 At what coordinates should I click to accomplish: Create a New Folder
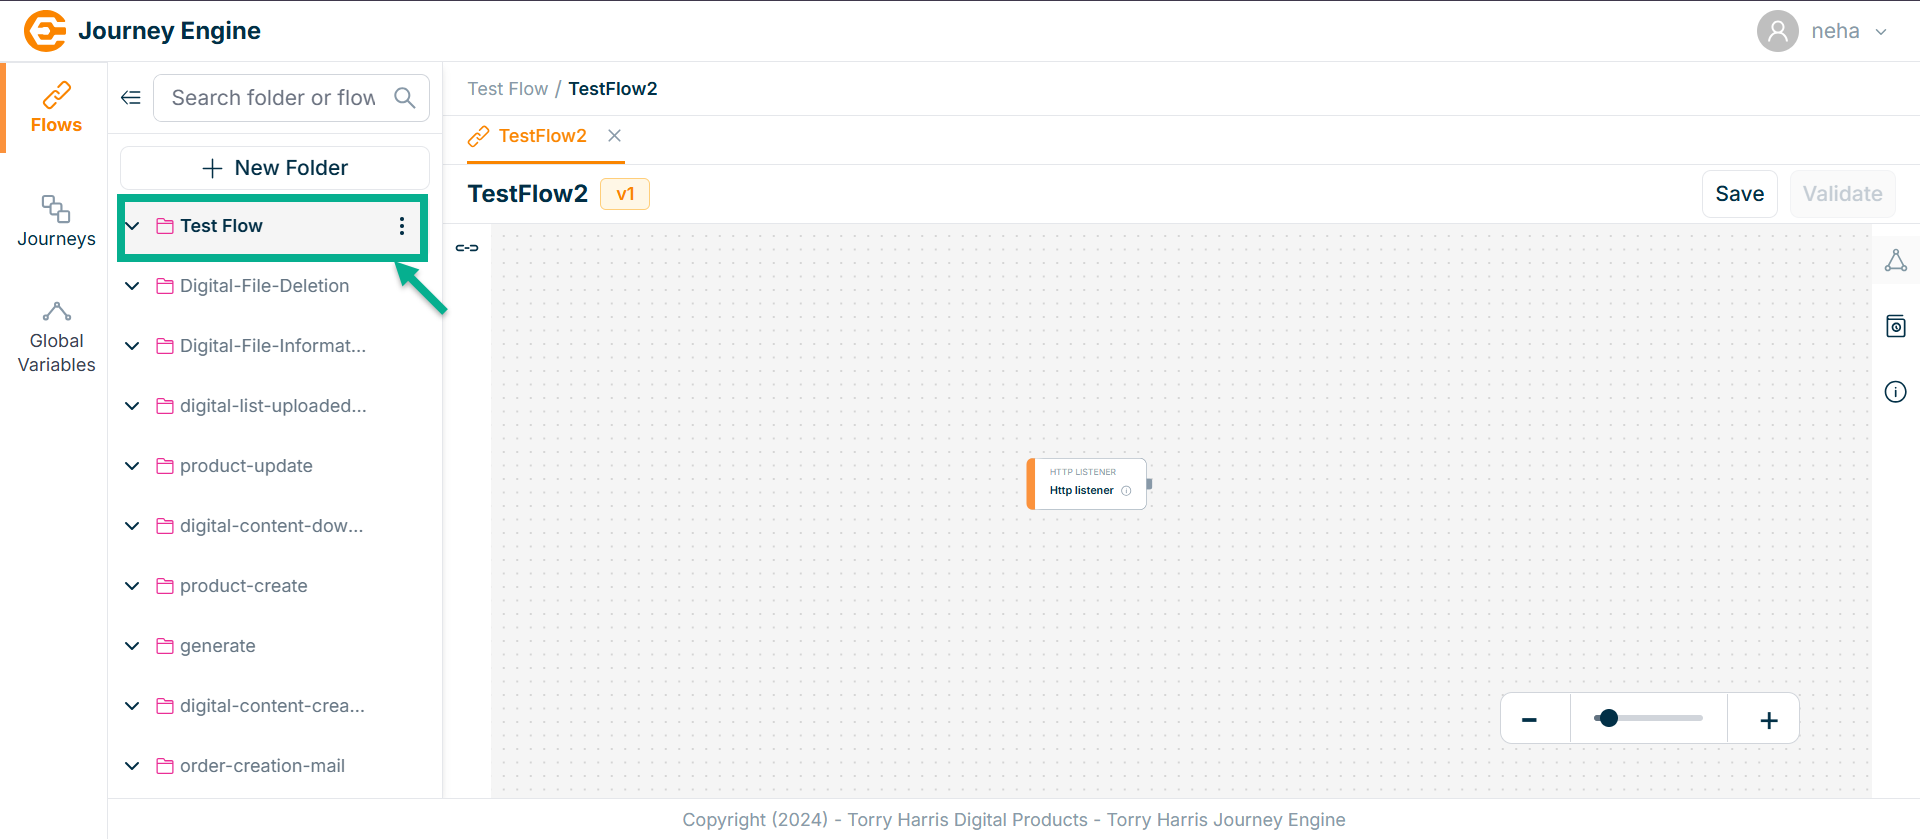pos(275,168)
